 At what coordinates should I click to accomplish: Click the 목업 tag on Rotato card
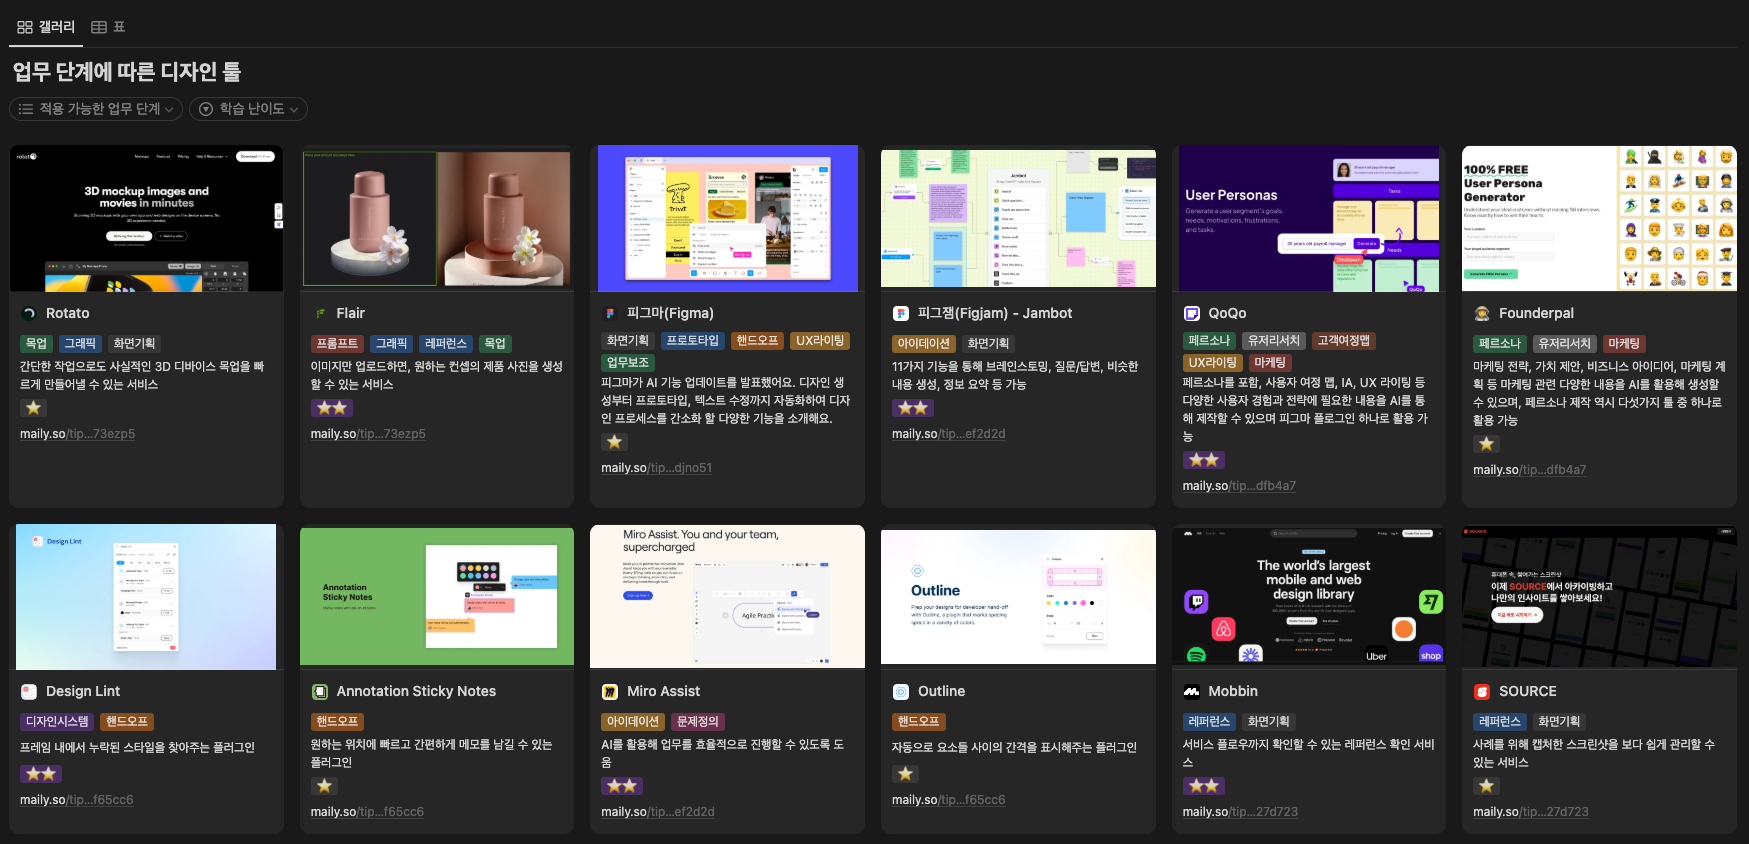36,343
